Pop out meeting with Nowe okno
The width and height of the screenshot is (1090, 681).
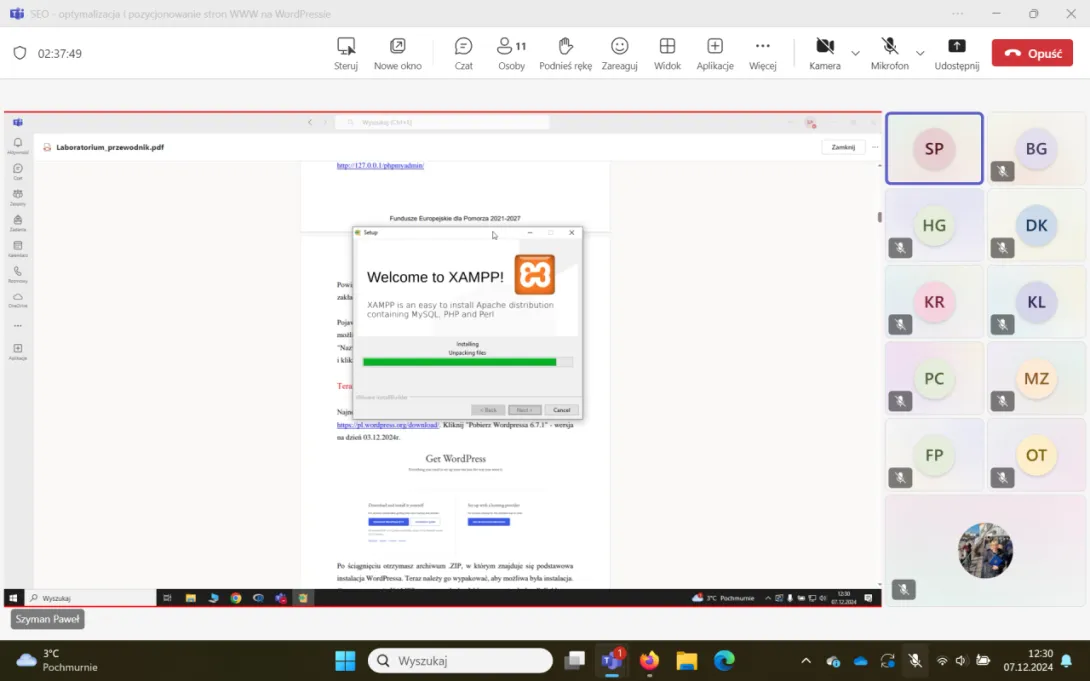[397, 53]
